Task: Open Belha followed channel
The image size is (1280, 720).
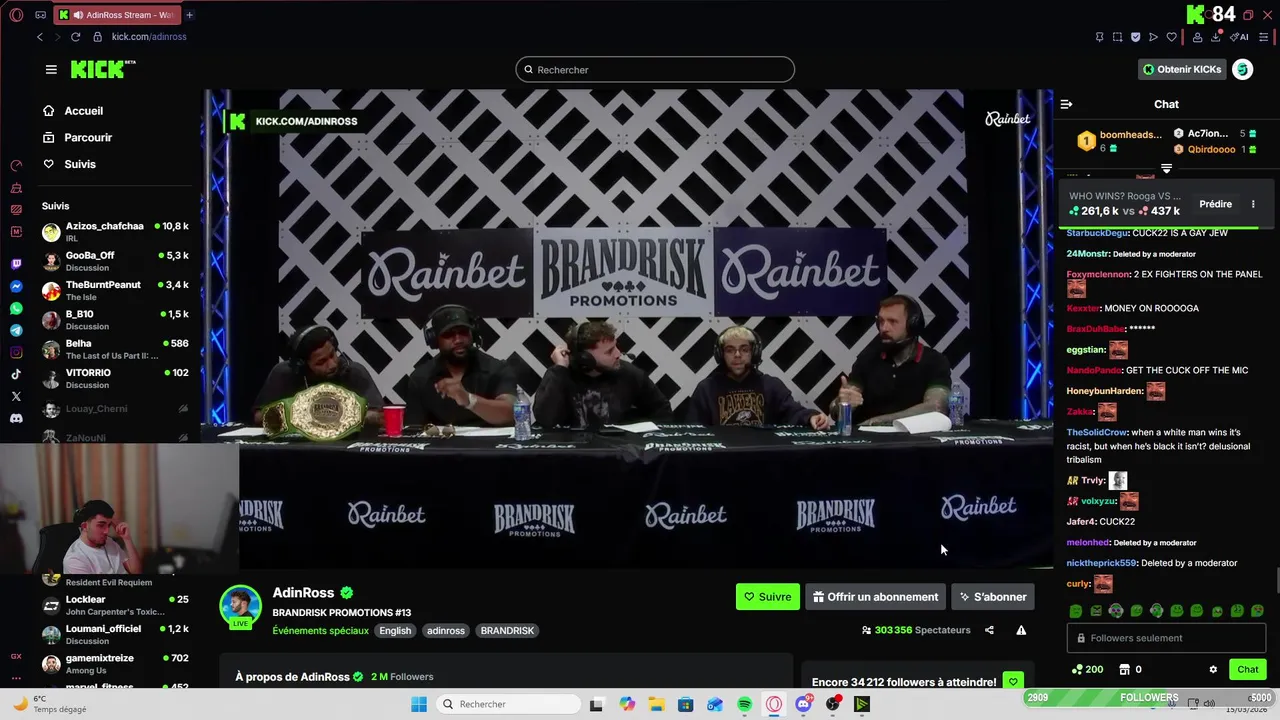Action: (117, 349)
